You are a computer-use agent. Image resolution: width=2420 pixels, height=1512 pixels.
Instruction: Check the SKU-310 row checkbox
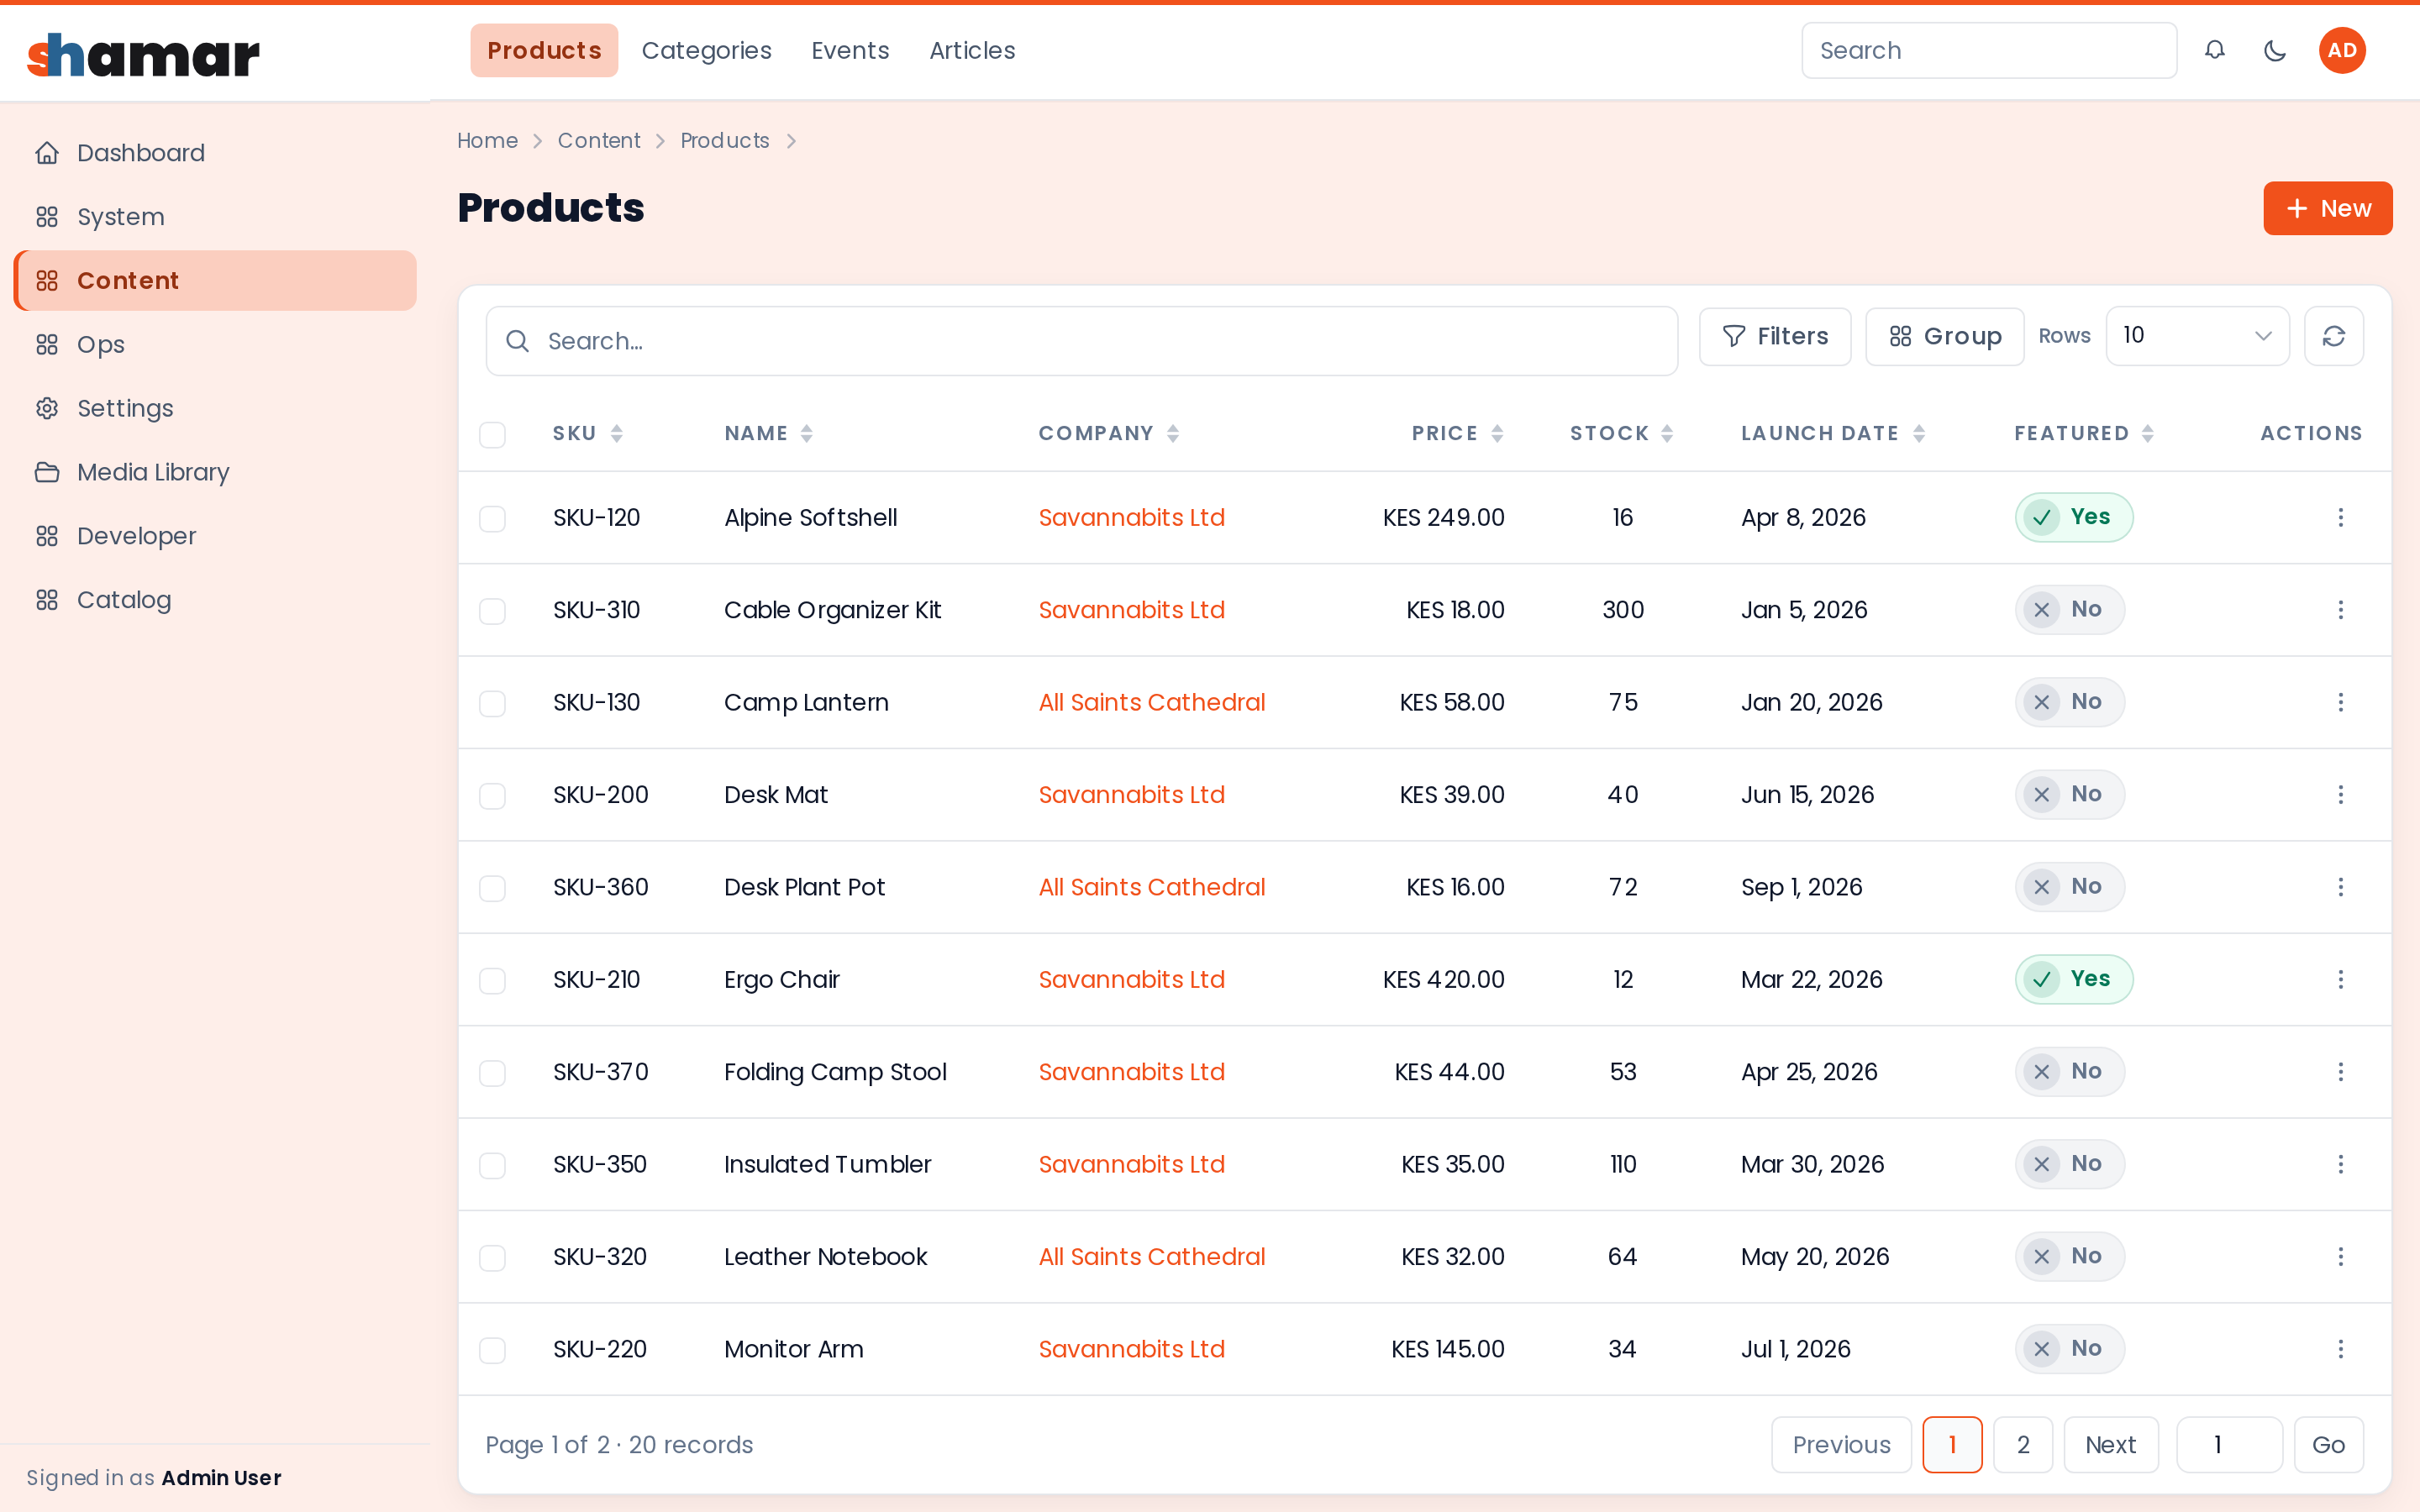tap(492, 611)
